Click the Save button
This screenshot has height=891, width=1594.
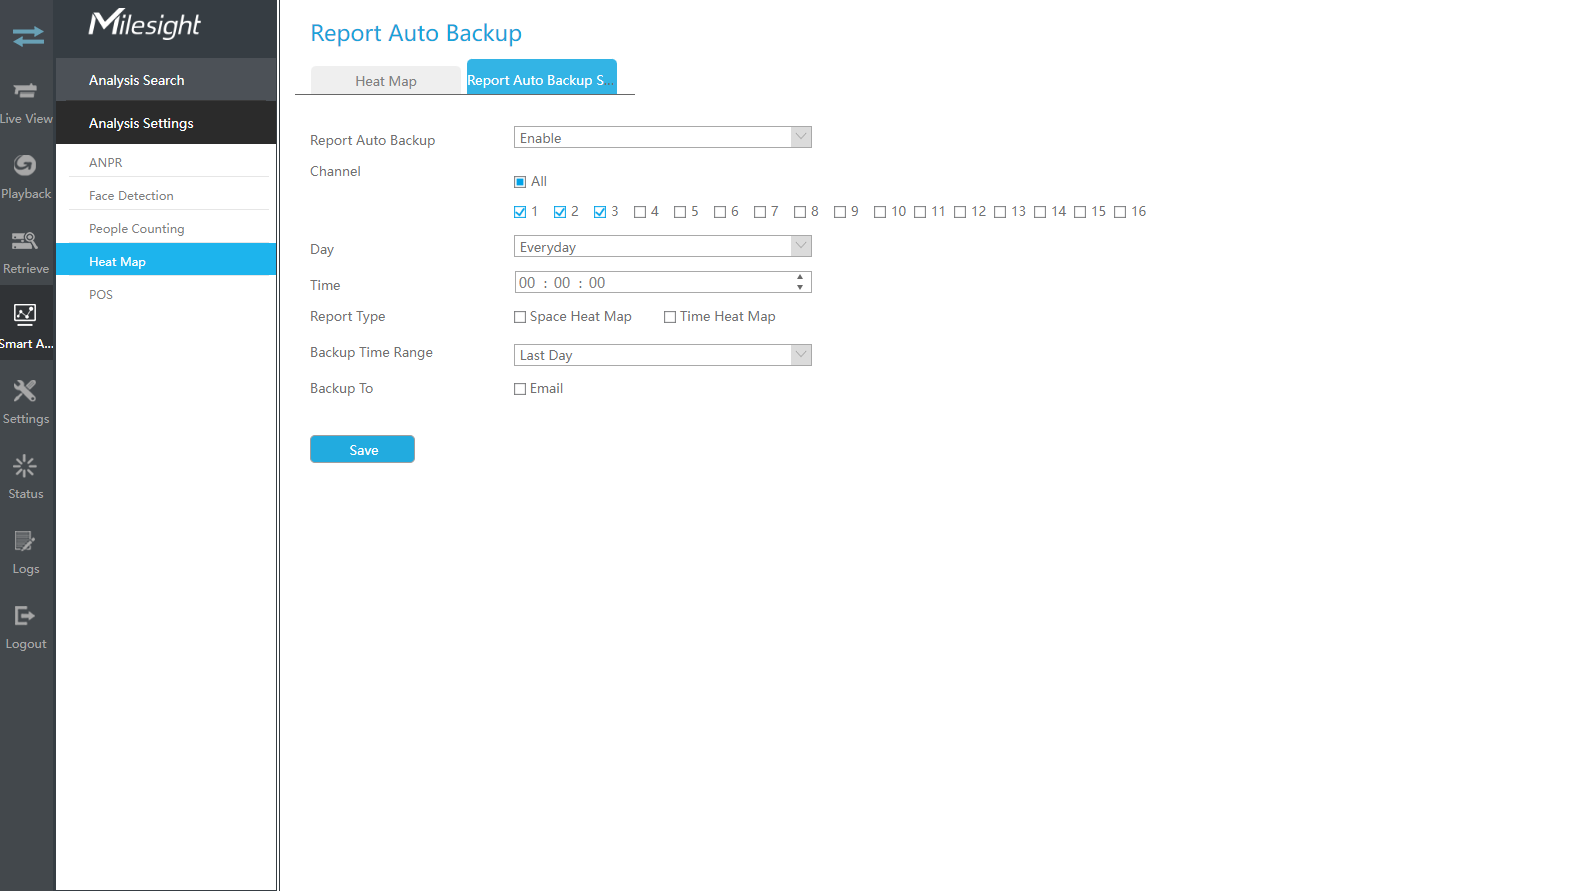[x=362, y=449]
